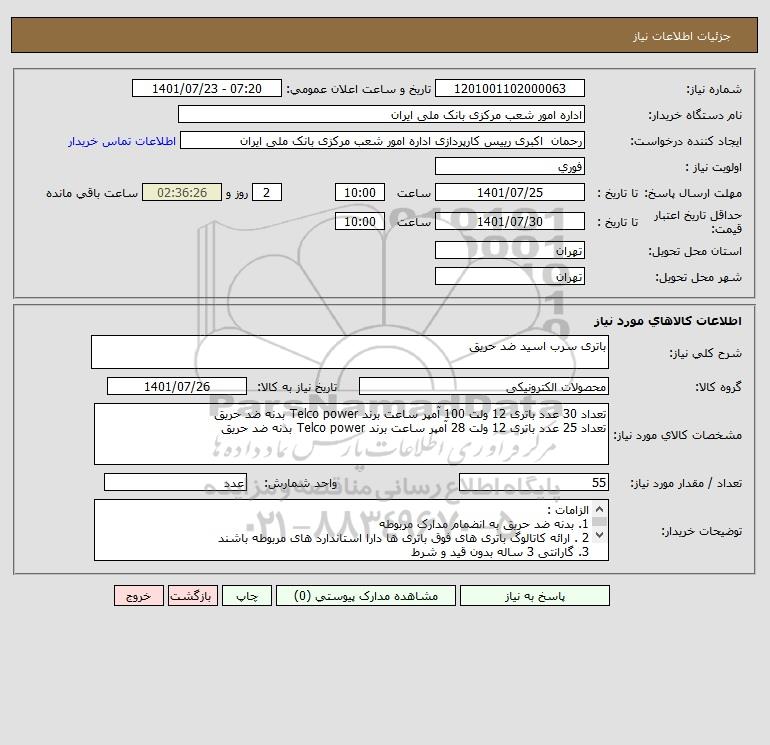
Task: Click the چاپ print button
Action: click(x=247, y=596)
